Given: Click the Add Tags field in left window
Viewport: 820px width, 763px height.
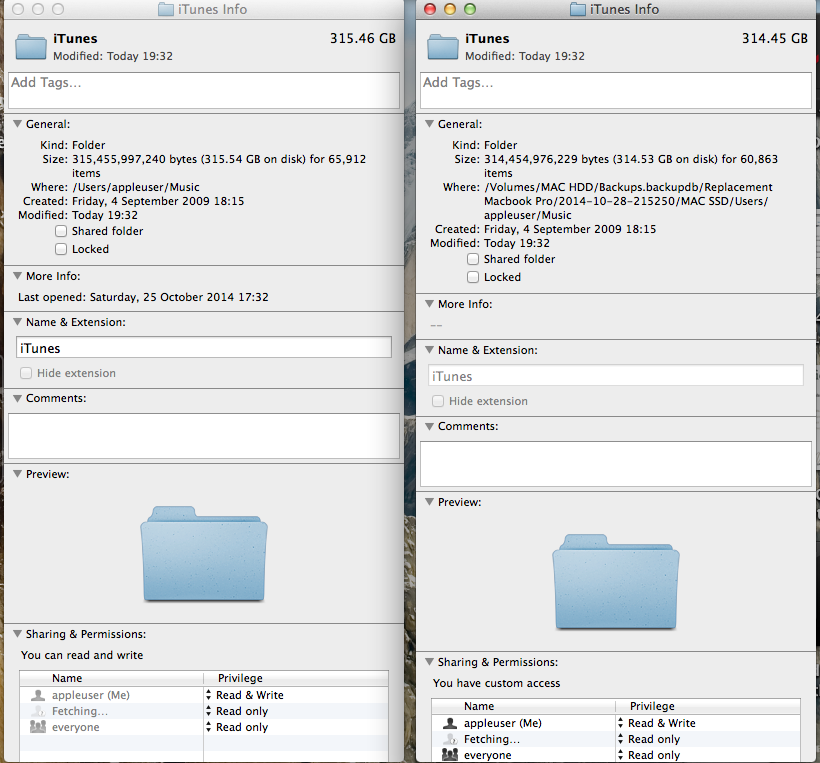Looking at the screenshot, I should tap(204, 90).
